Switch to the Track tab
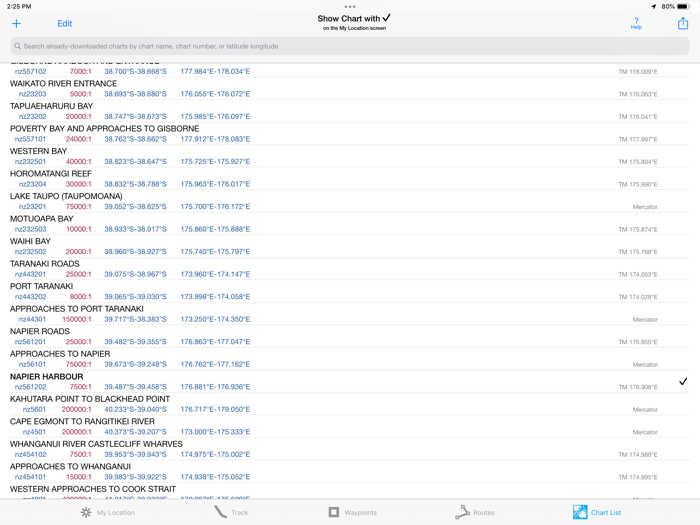 [x=231, y=512]
